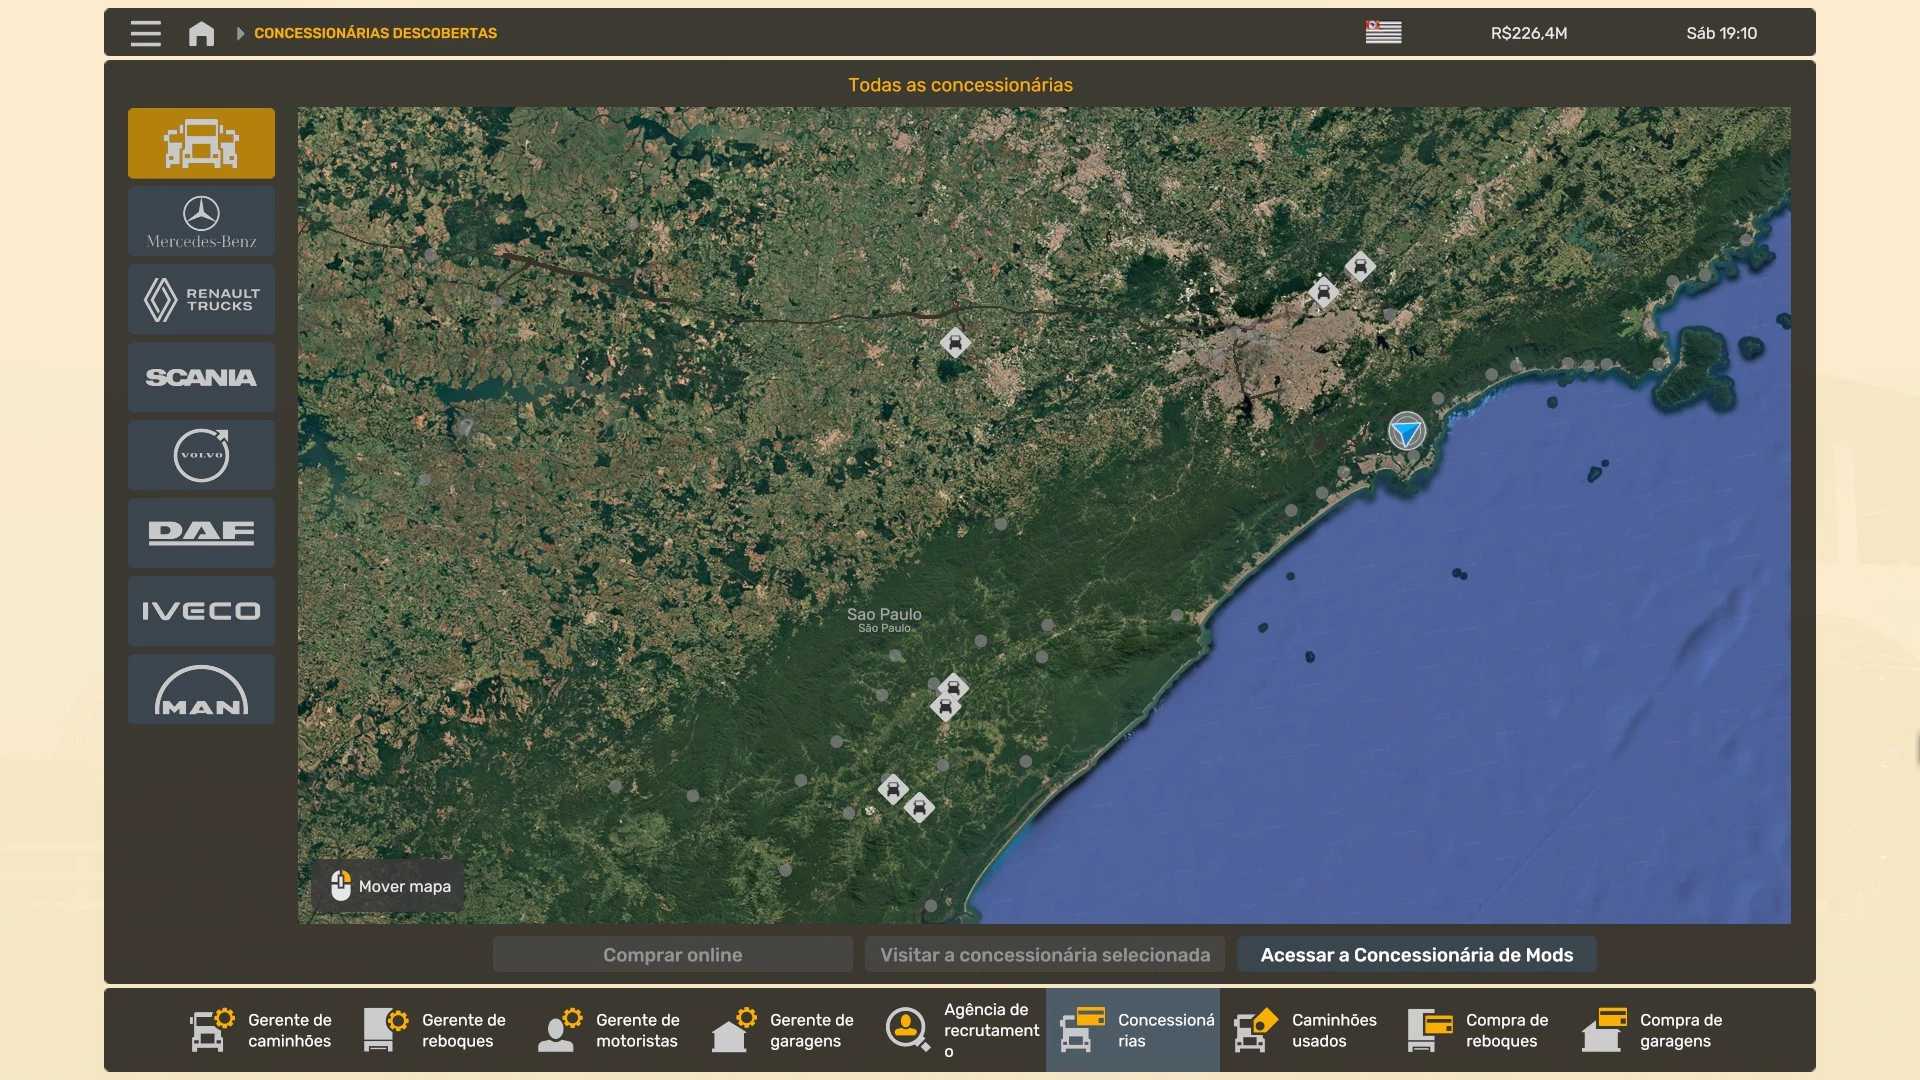Click Acessar a Concessionária de Mods button
Viewport: 1920px width, 1080px height.
[x=1416, y=955]
